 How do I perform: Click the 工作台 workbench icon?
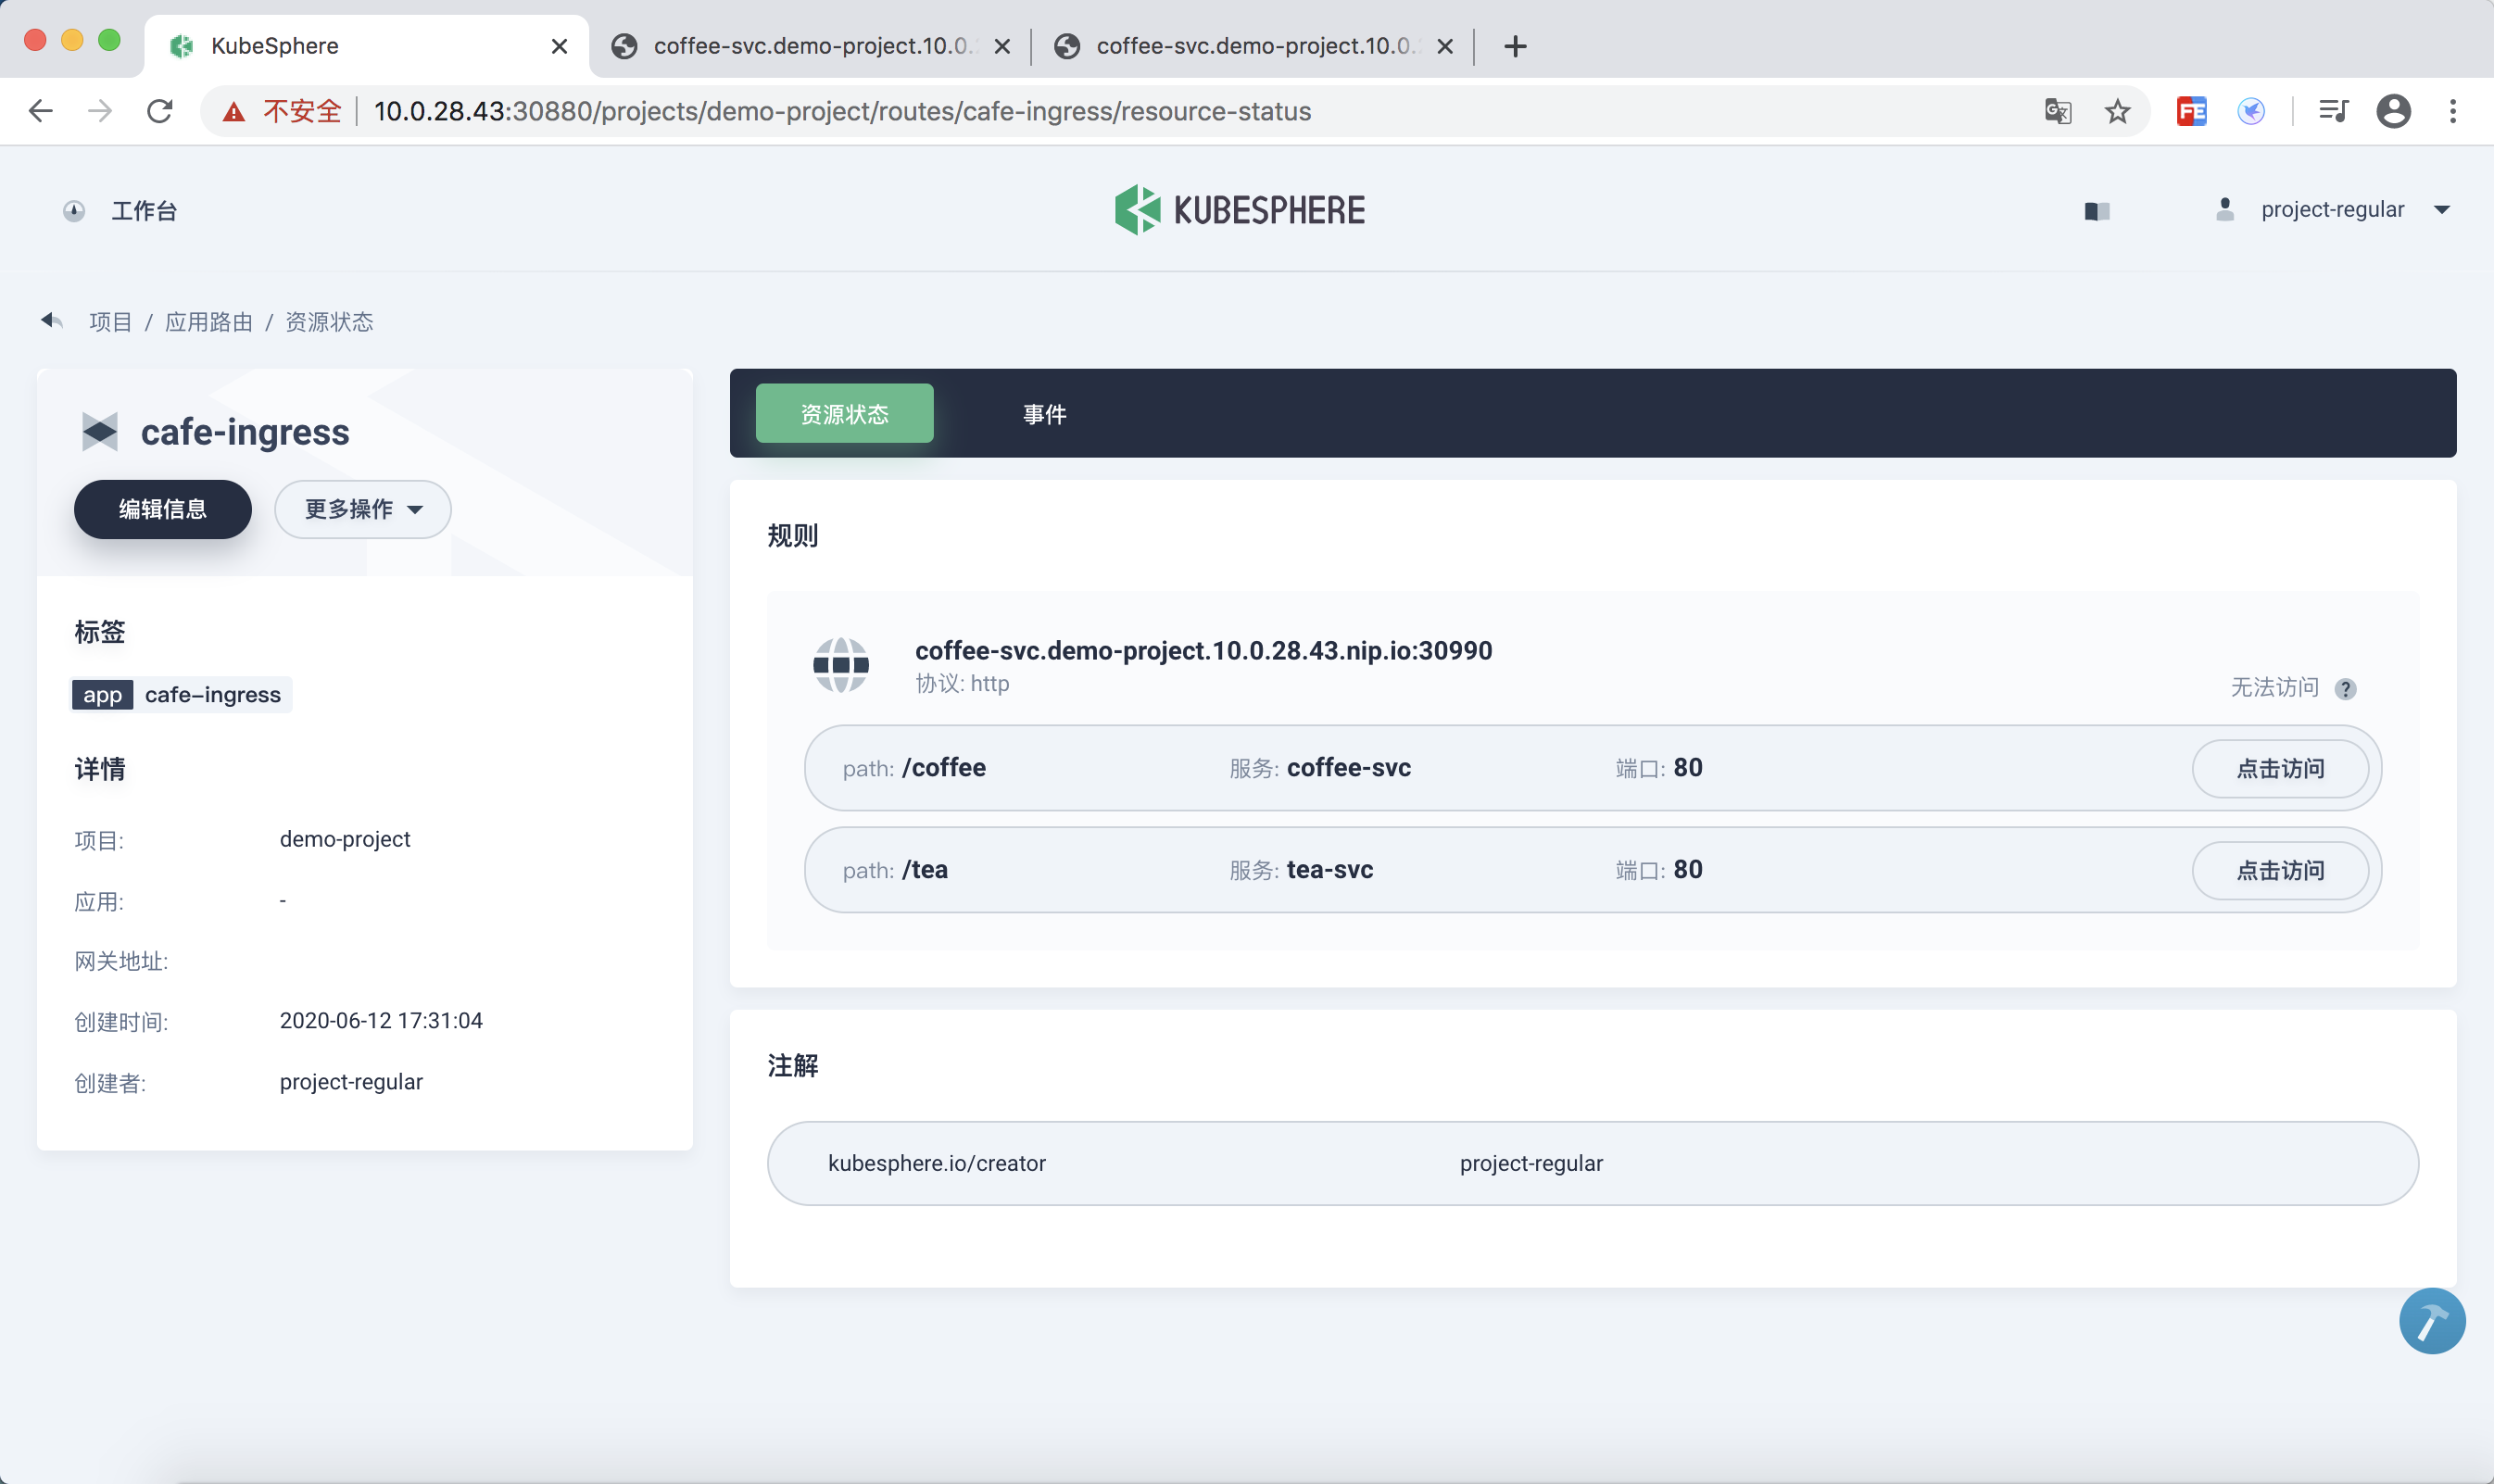click(74, 210)
